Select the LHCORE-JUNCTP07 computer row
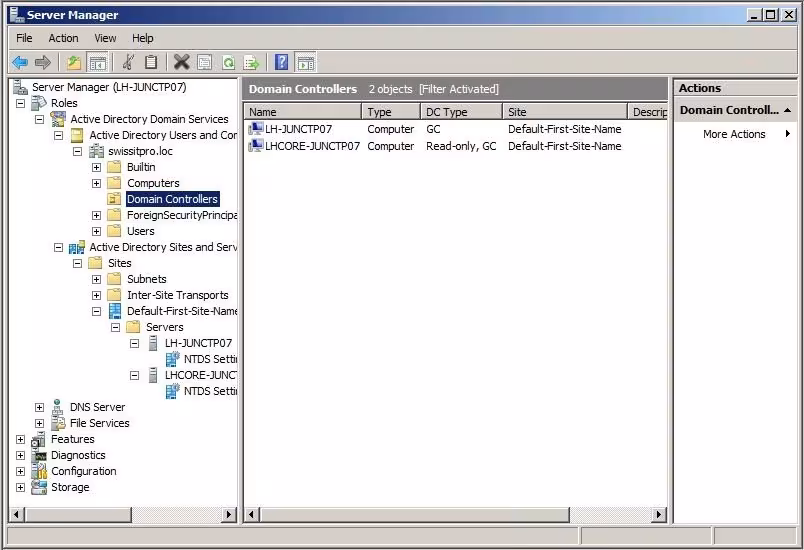The width and height of the screenshot is (804, 550). (312, 146)
